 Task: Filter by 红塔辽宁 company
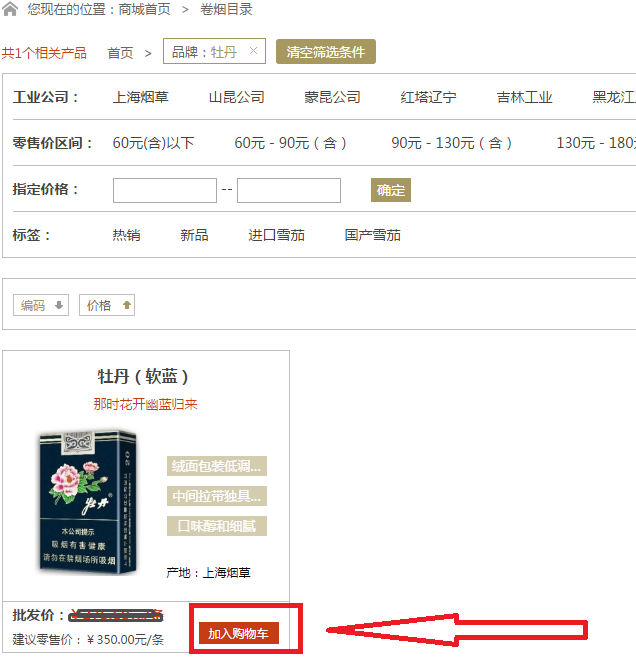(428, 97)
